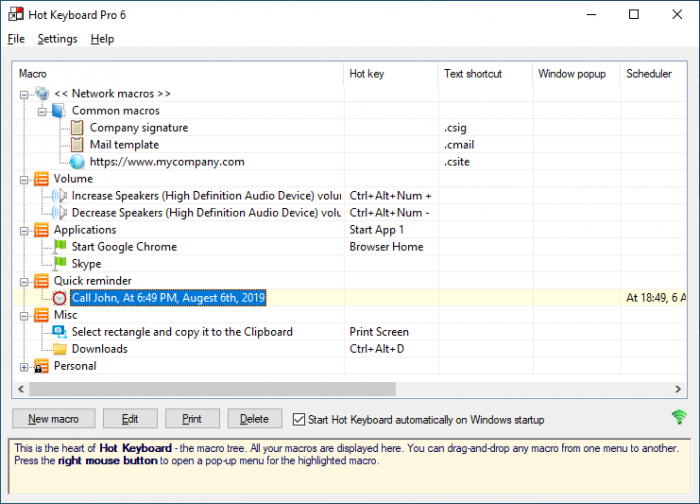Viewport: 700px width, 504px height.
Task: Collapse the Network macros tree node
Action: 24,95
